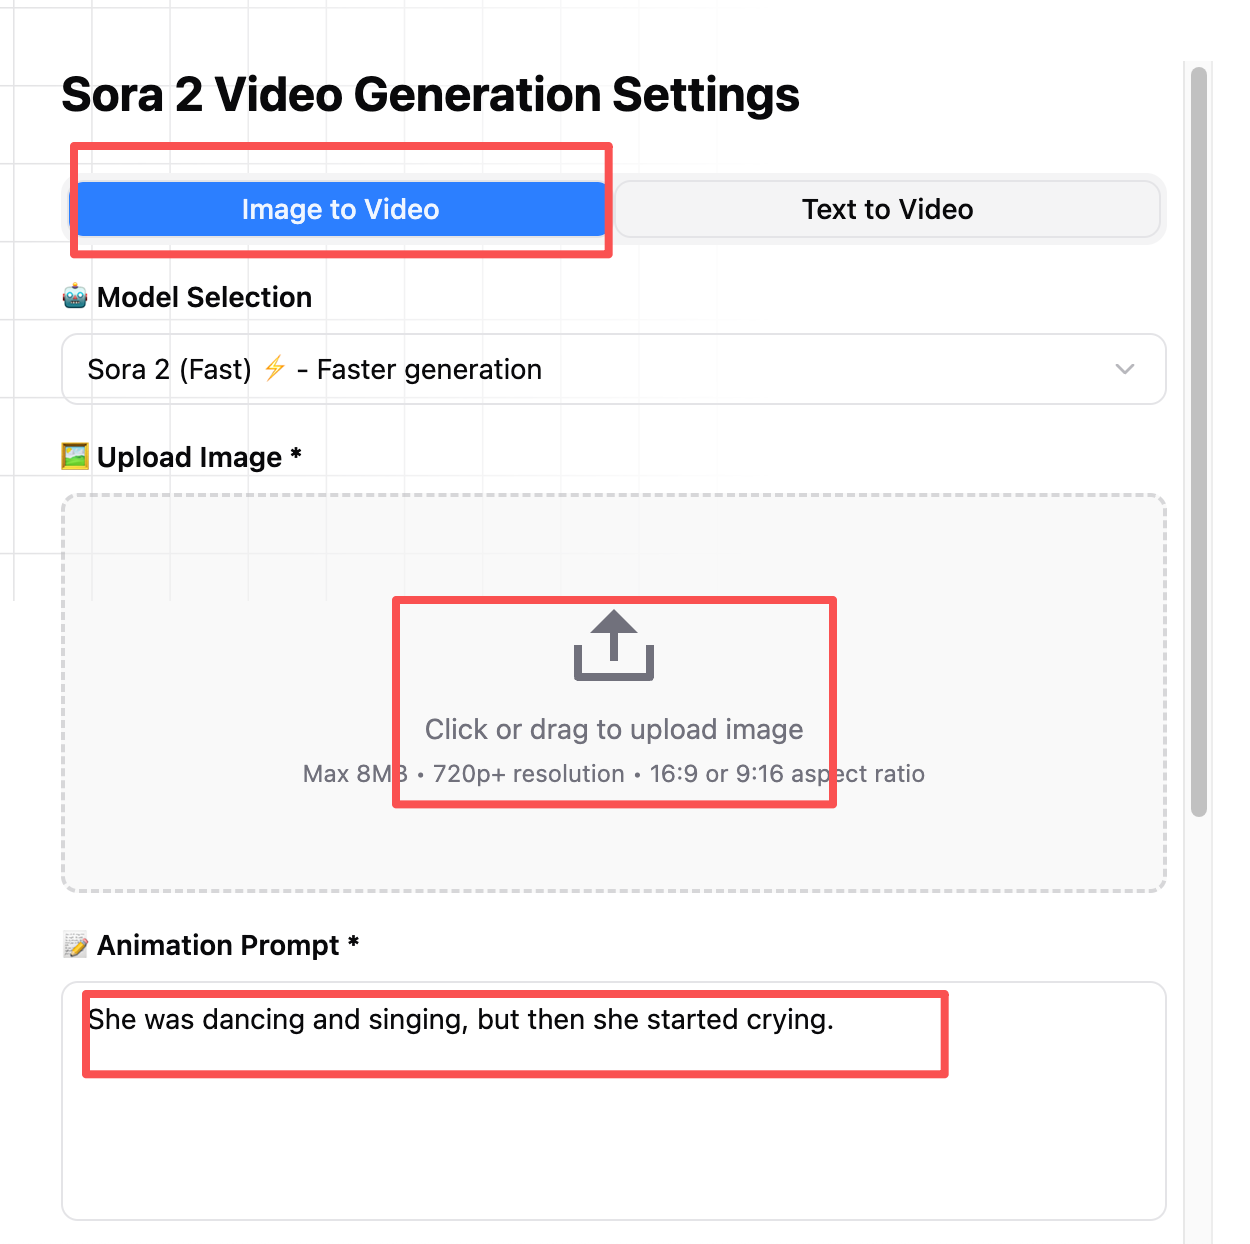Click the upload arrow icon

[613, 646]
